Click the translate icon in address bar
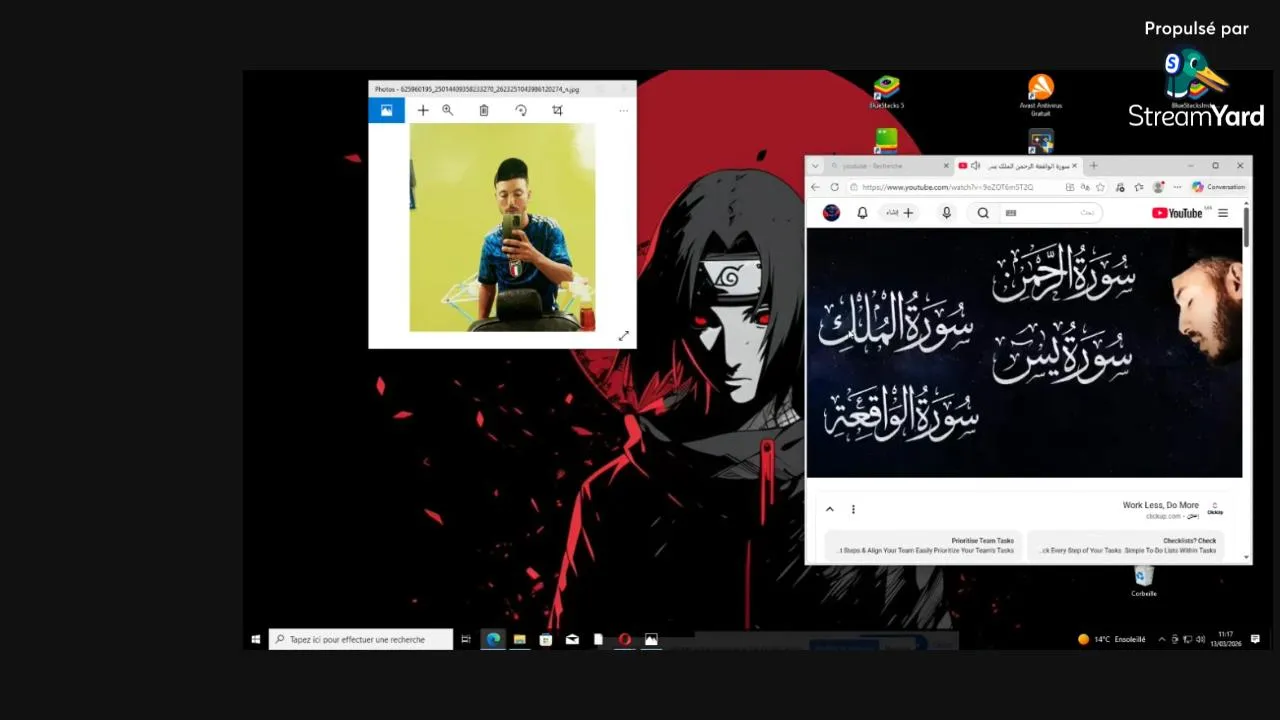The image size is (1280, 720). click(x=1085, y=187)
